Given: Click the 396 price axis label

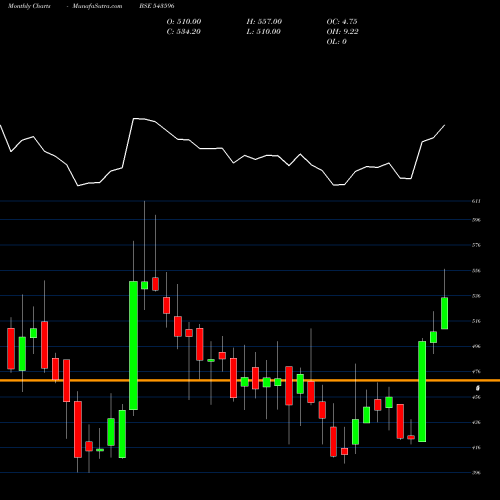Looking at the screenshot, I should pyautogui.click(x=476, y=473).
